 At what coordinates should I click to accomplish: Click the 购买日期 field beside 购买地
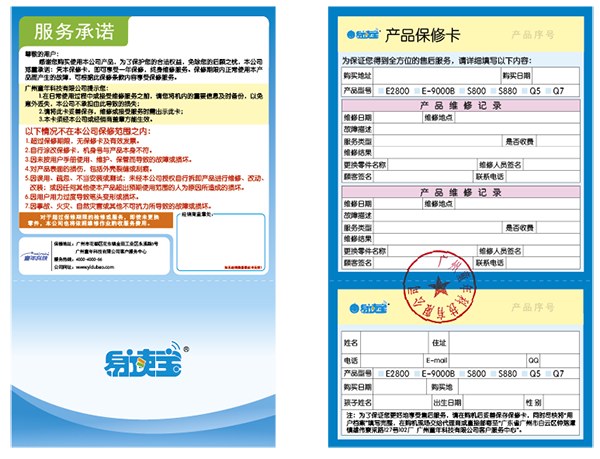[399, 387]
